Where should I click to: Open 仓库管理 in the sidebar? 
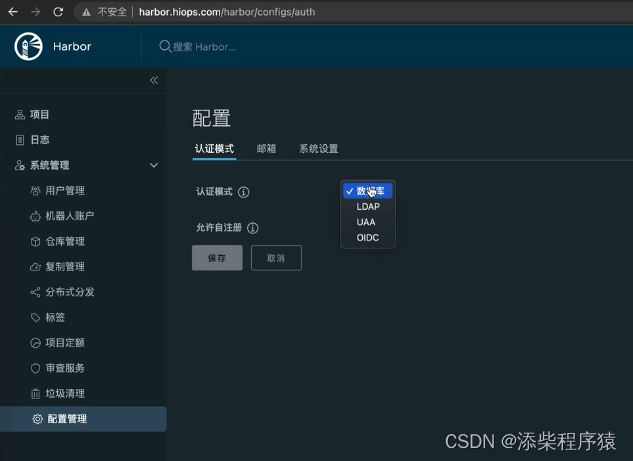coord(65,241)
